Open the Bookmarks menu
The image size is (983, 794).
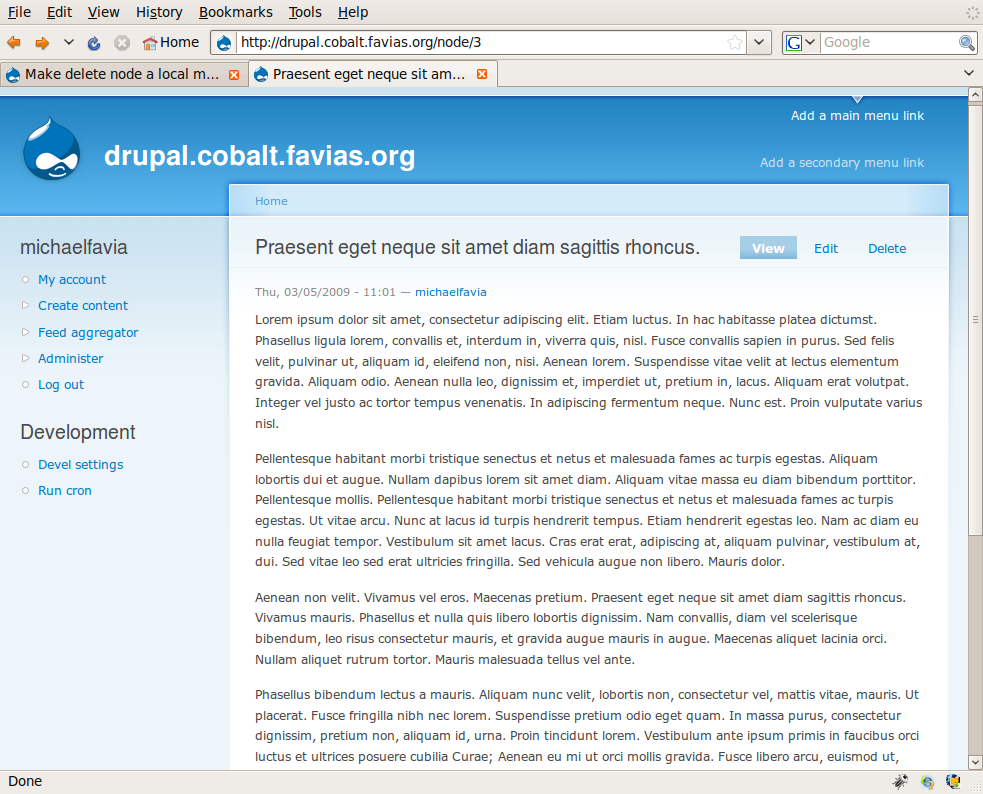(x=236, y=12)
